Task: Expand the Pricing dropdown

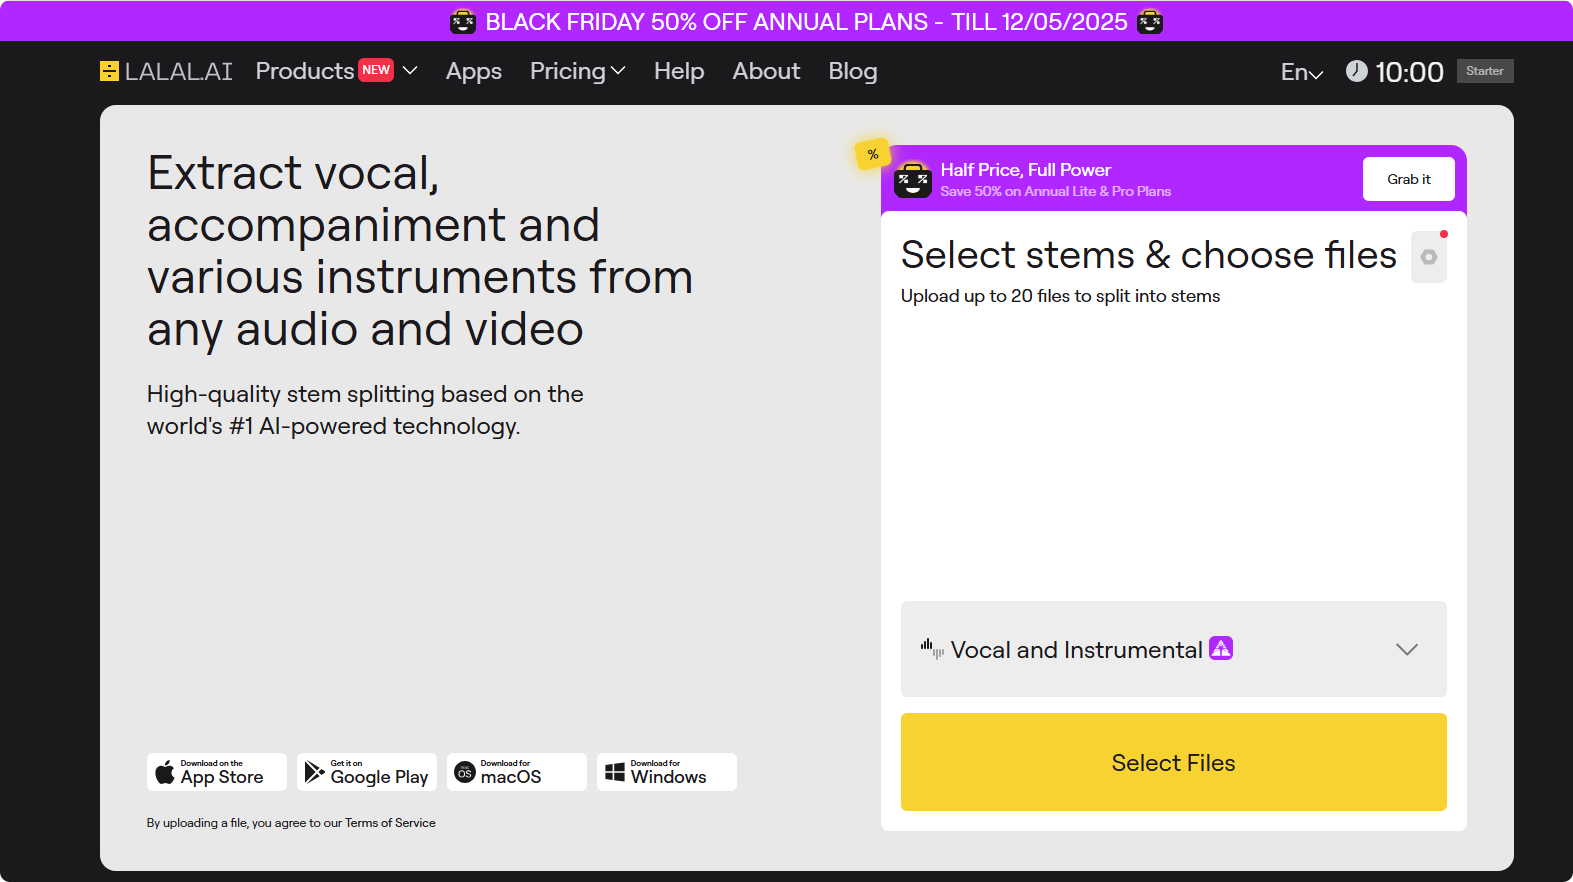Action: [577, 71]
